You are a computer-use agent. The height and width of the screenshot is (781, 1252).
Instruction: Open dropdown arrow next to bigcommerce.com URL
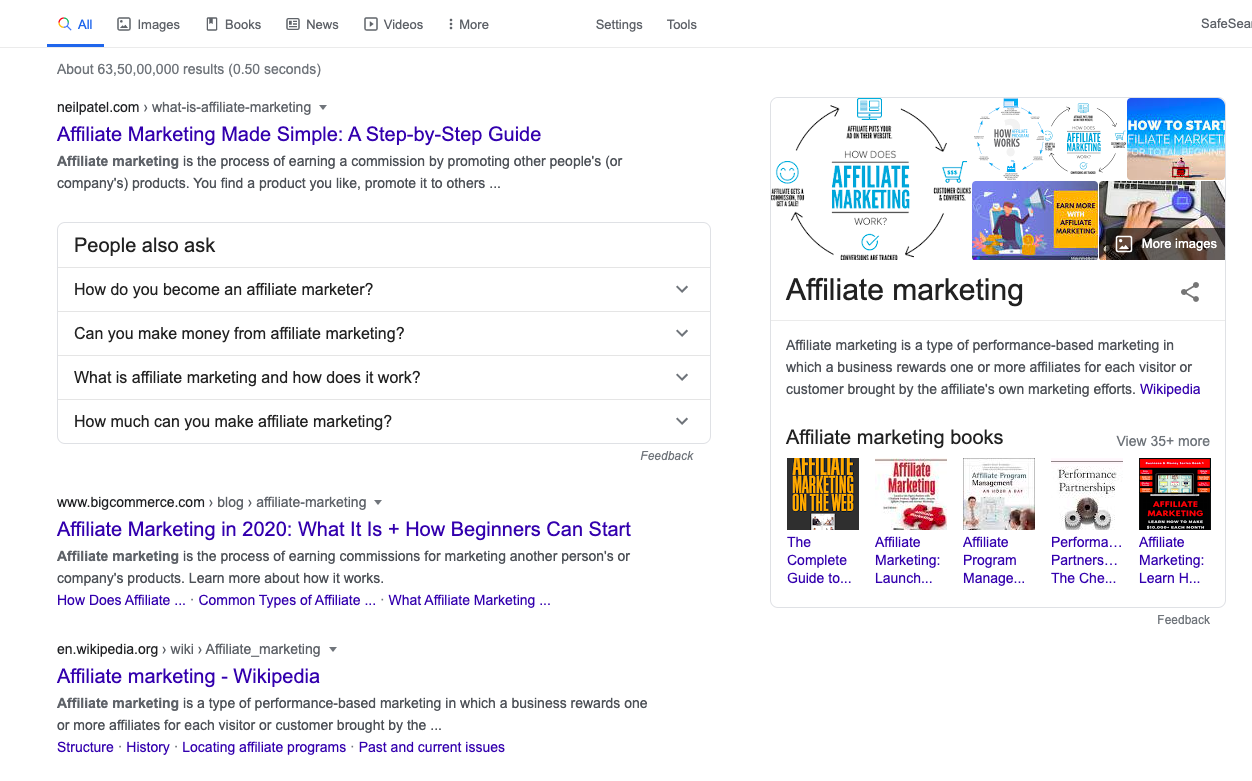coord(378,503)
